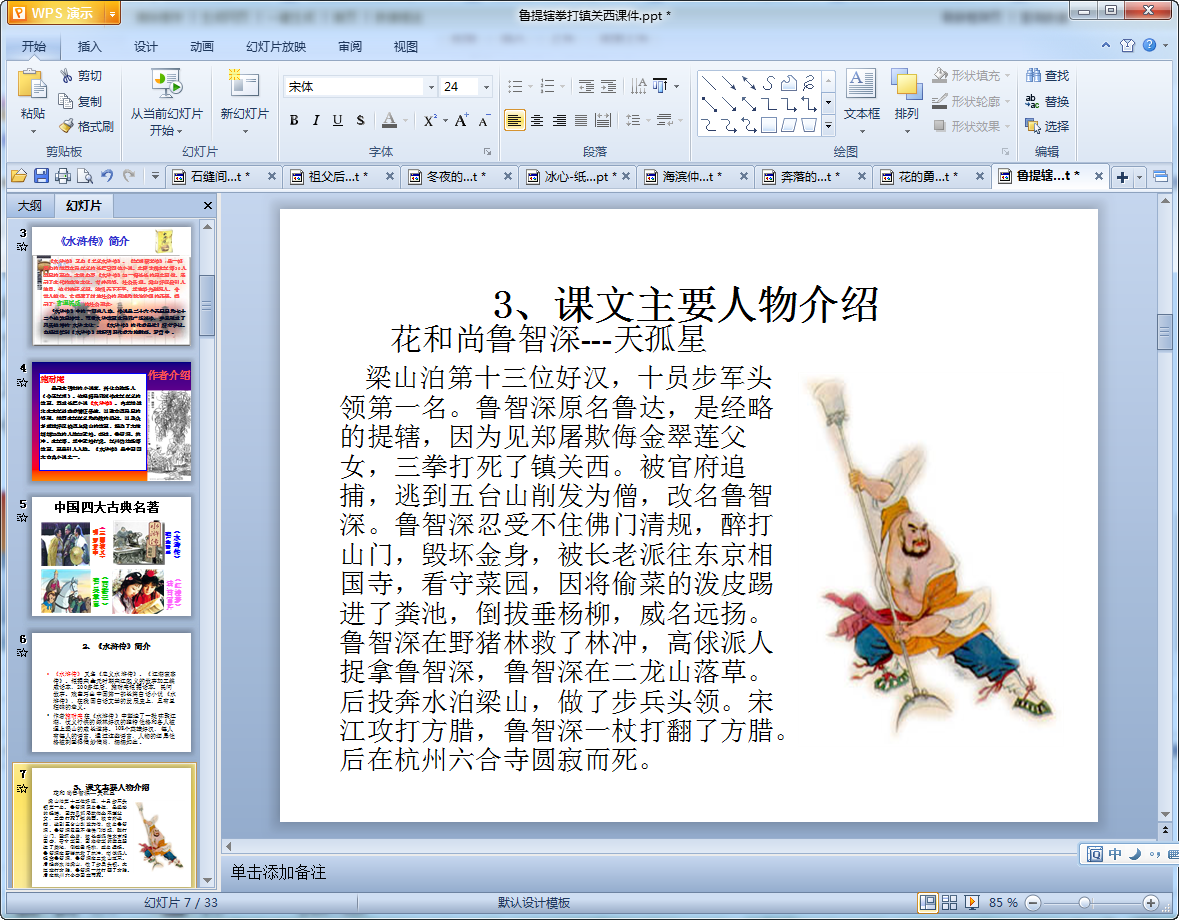Close the 冰心-纸 document tab
Image resolution: width=1179 pixels, height=920 pixels.
tap(626, 177)
